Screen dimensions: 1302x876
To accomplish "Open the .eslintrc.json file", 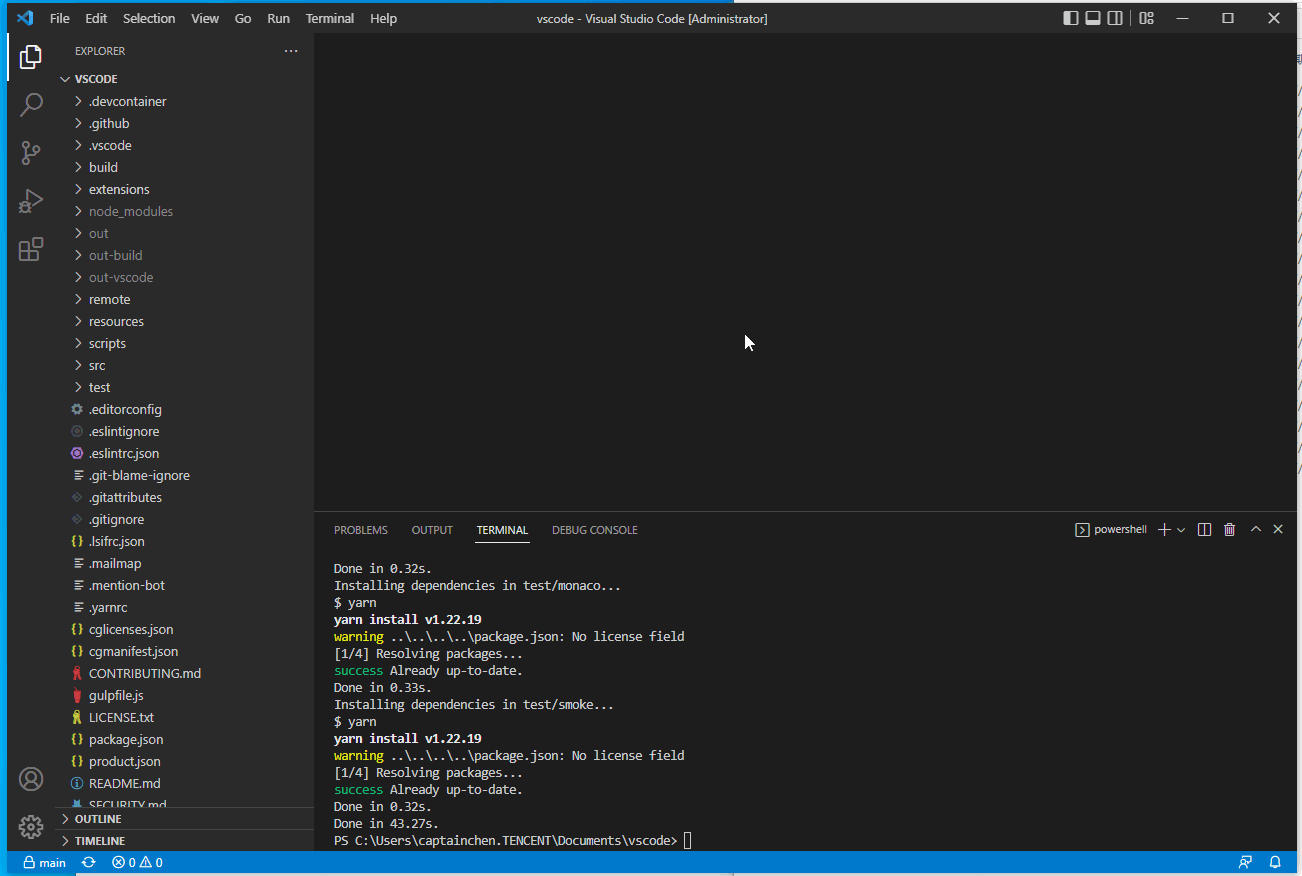I will (185, 453).
